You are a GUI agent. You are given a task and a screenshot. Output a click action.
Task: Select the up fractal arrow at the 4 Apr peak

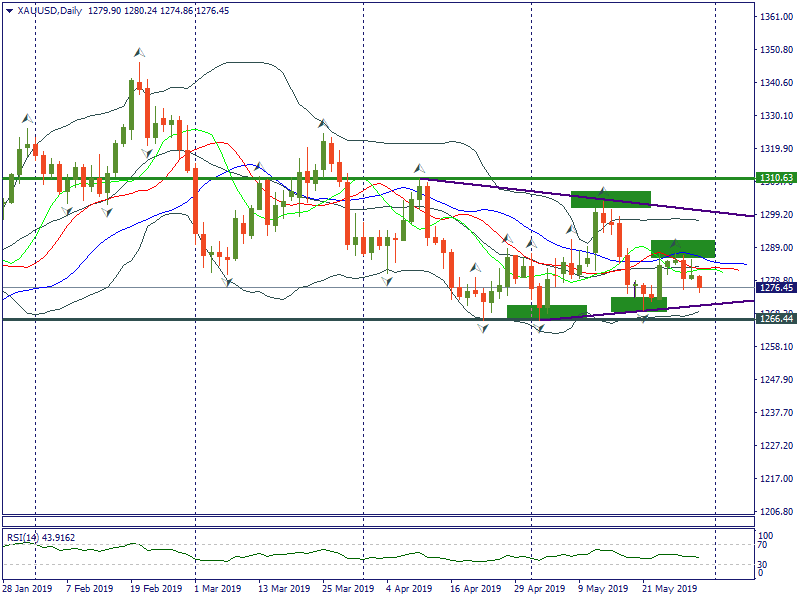[420, 168]
